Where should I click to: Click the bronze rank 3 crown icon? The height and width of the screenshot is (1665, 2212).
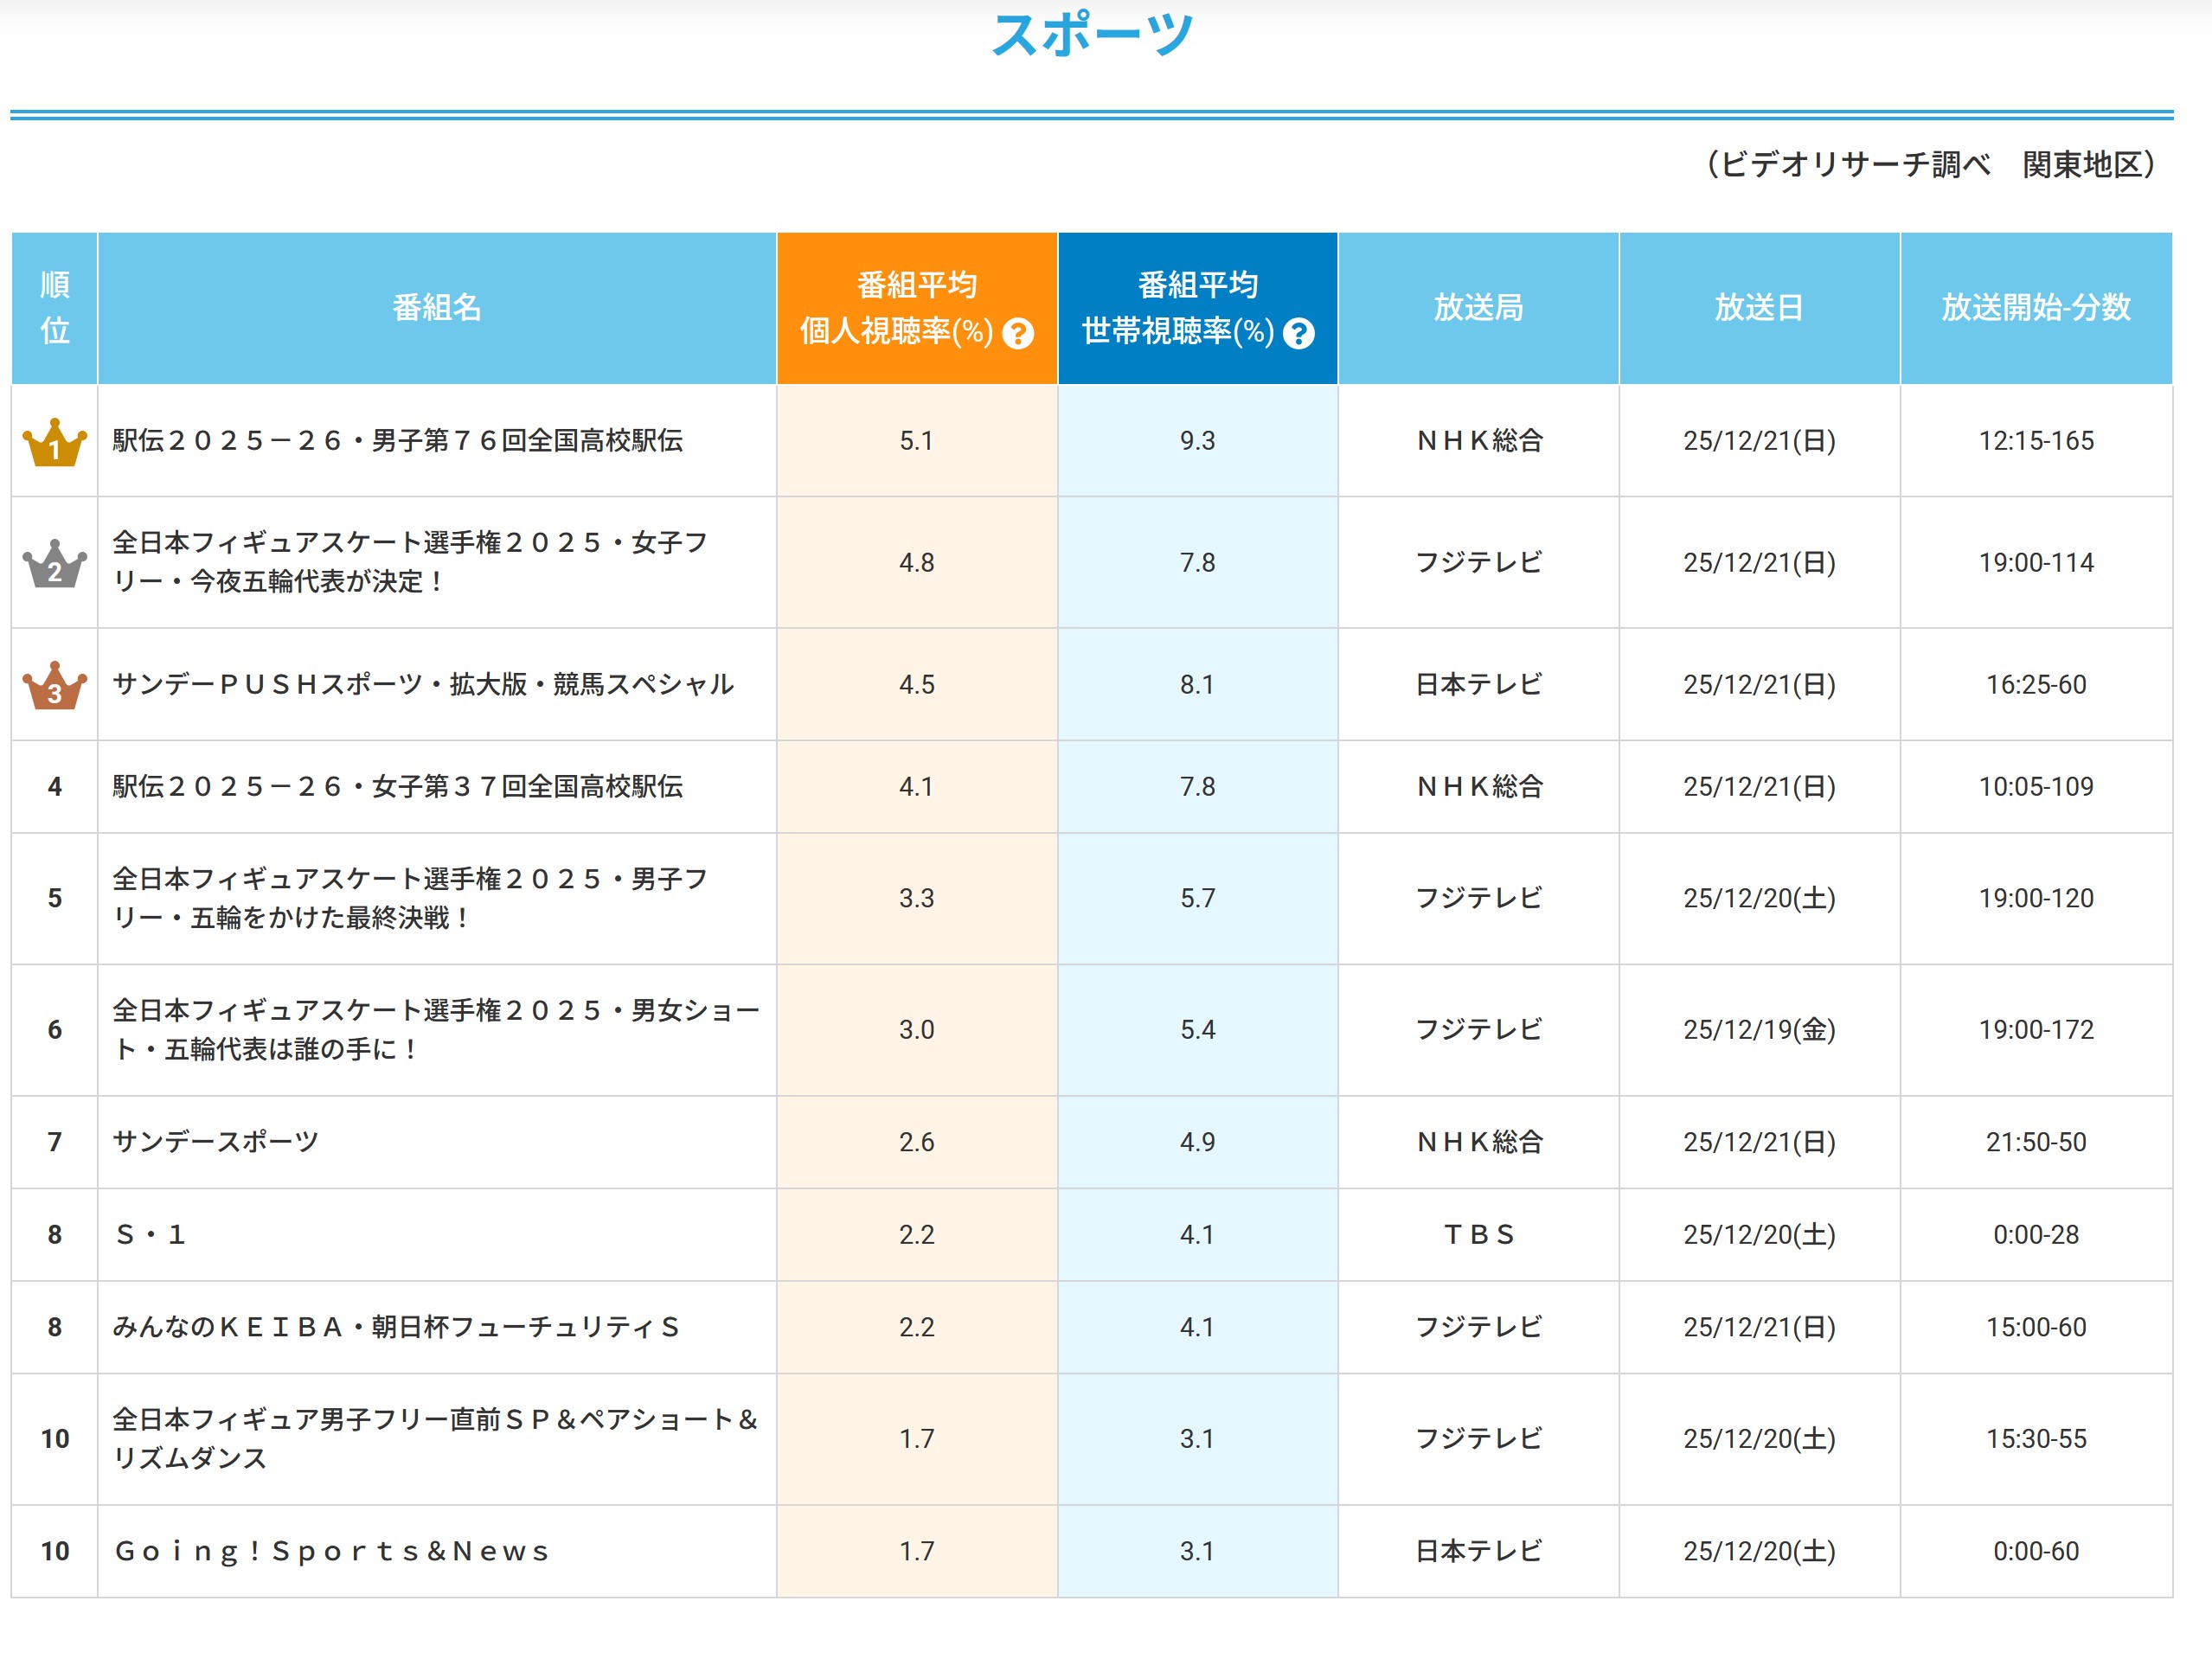coord(54,685)
